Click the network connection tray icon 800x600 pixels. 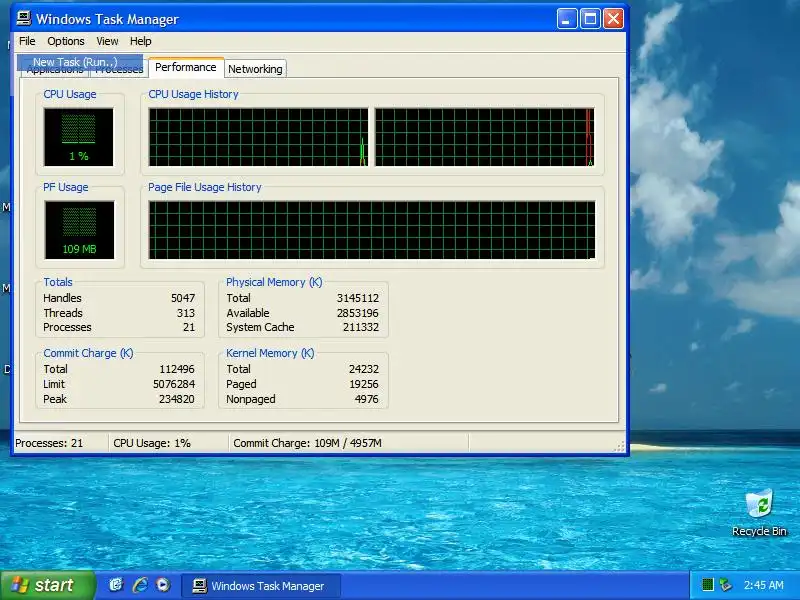725,585
